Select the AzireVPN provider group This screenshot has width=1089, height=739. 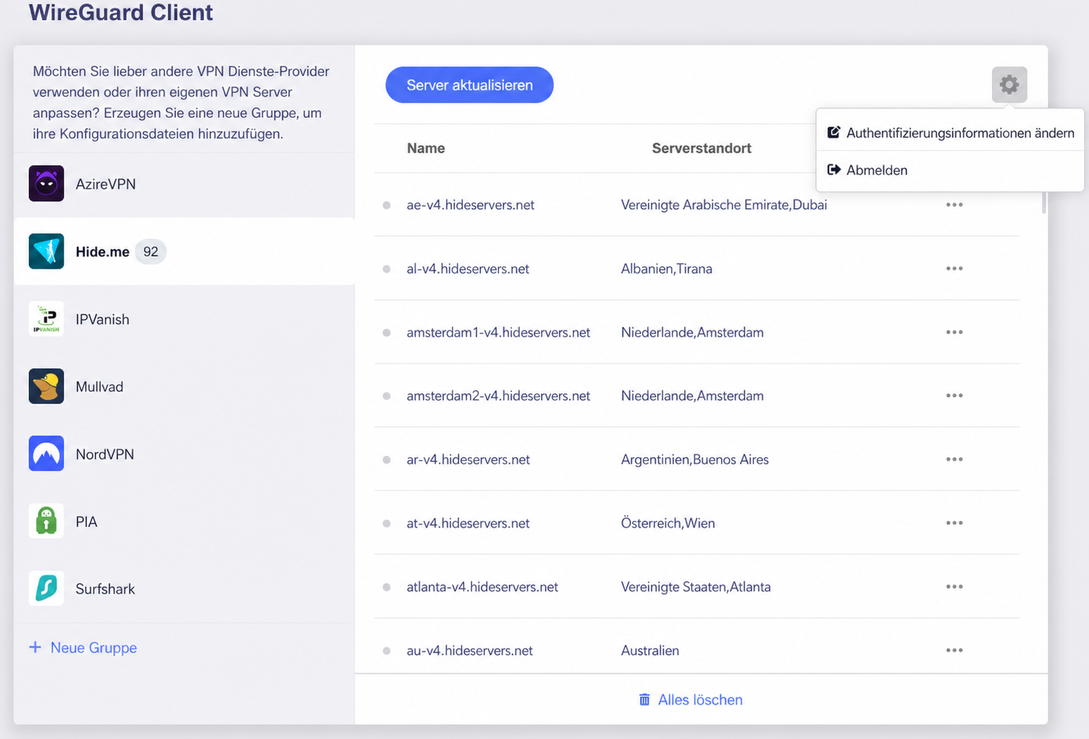(x=184, y=183)
